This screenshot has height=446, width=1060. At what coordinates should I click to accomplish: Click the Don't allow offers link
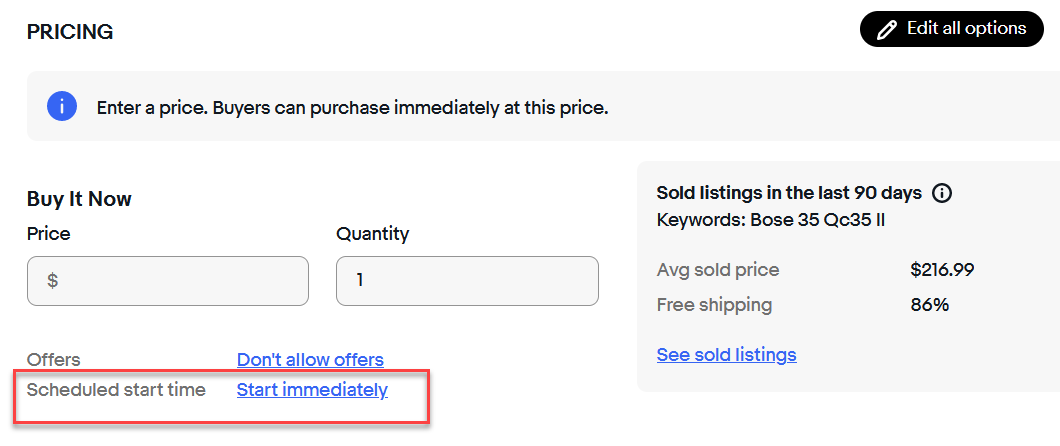[x=310, y=360]
